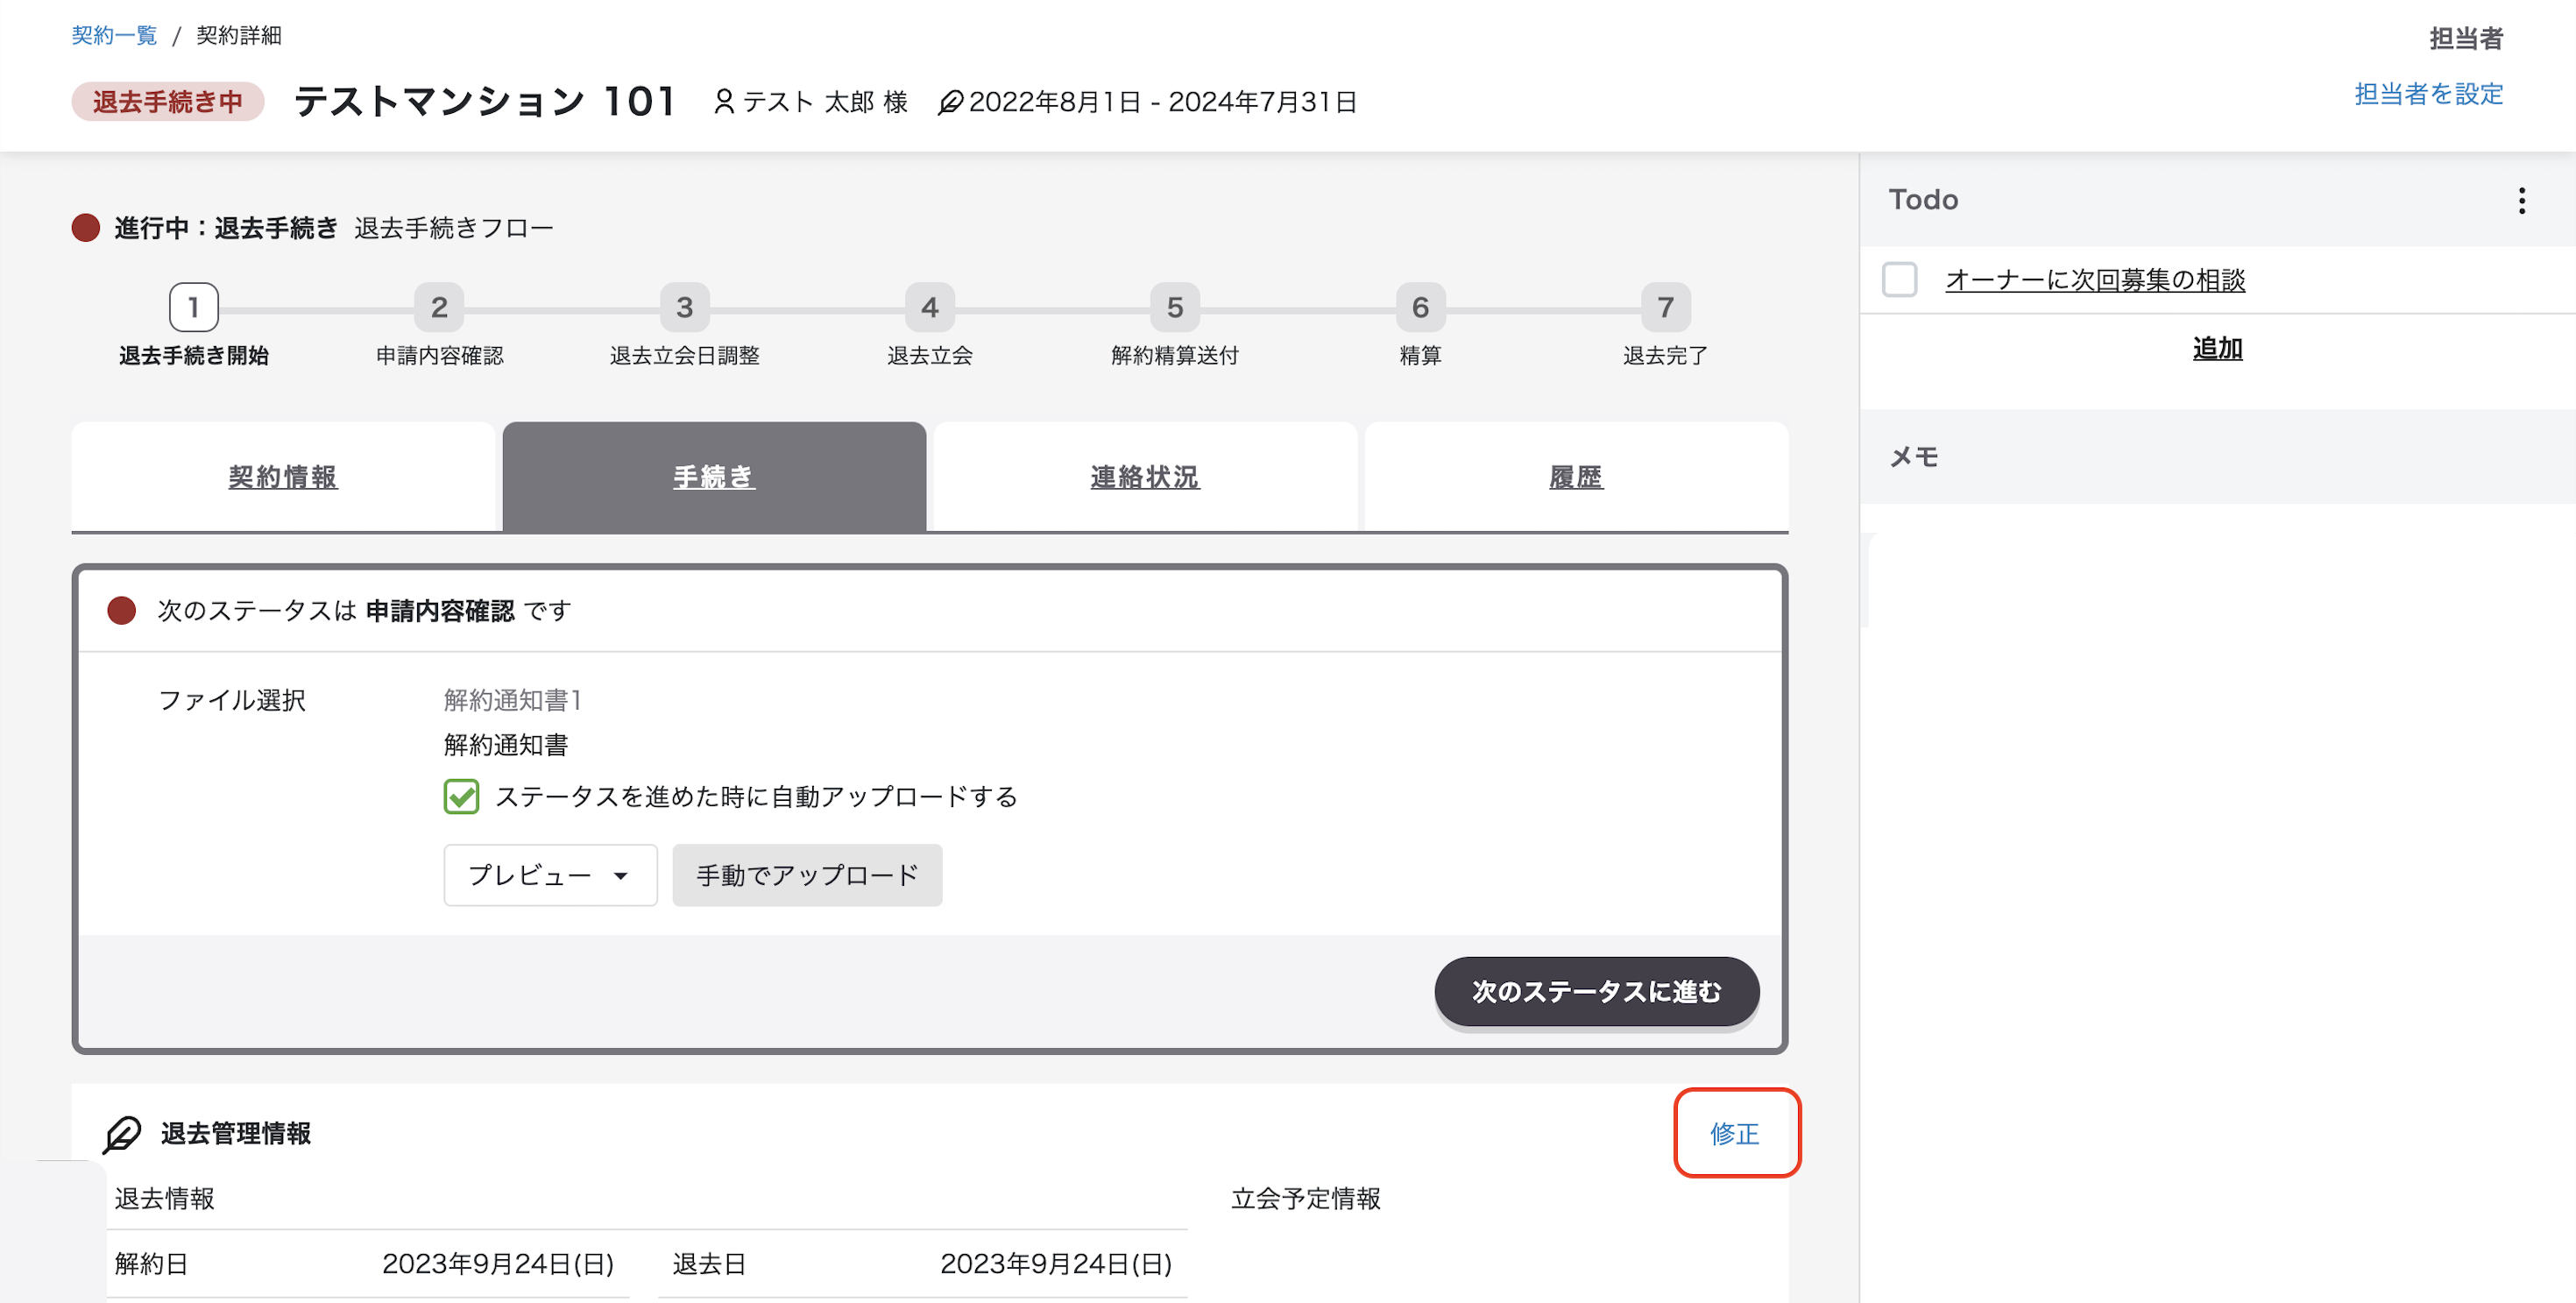
Task: Open the オーナーに次回募集の相談 todo link
Action: point(2095,280)
